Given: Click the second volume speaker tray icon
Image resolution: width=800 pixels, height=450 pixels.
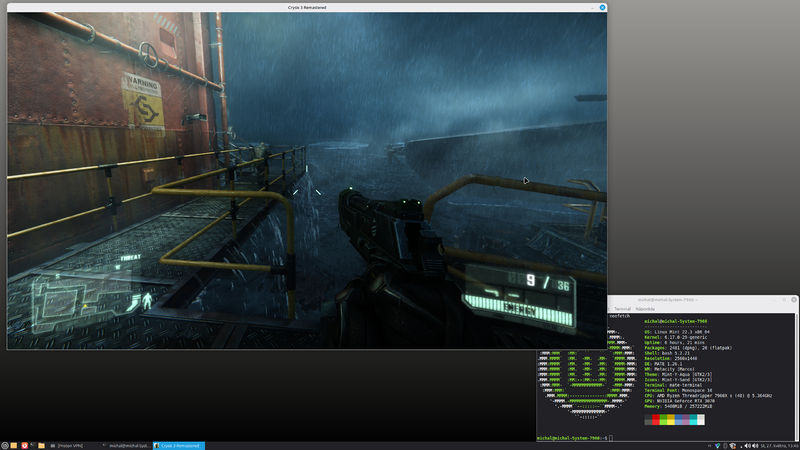Looking at the screenshot, I should click(x=755, y=446).
